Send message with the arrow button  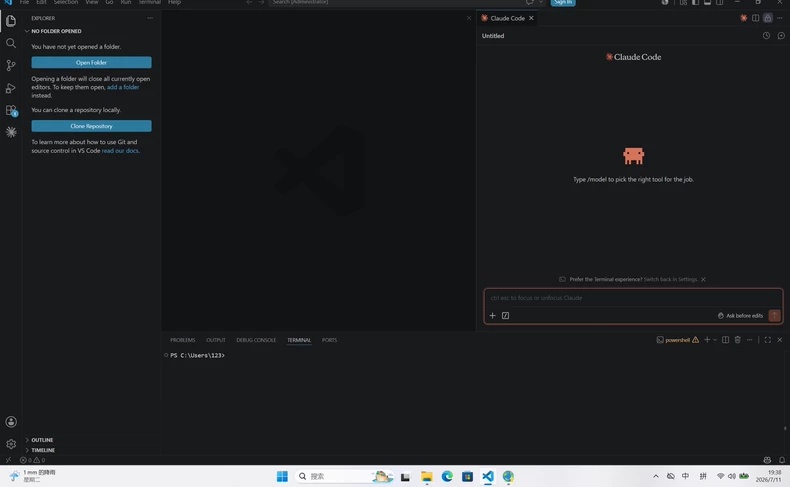[774, 316]
